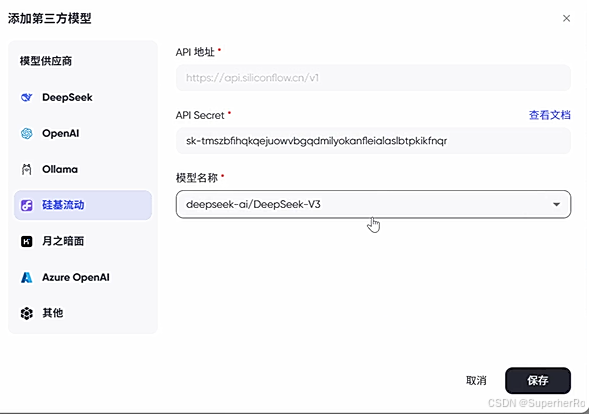The width and height of the screenshot is (589, 414).
Task: Pick 月之暗面 in the provider list
Action: [83, 241]
